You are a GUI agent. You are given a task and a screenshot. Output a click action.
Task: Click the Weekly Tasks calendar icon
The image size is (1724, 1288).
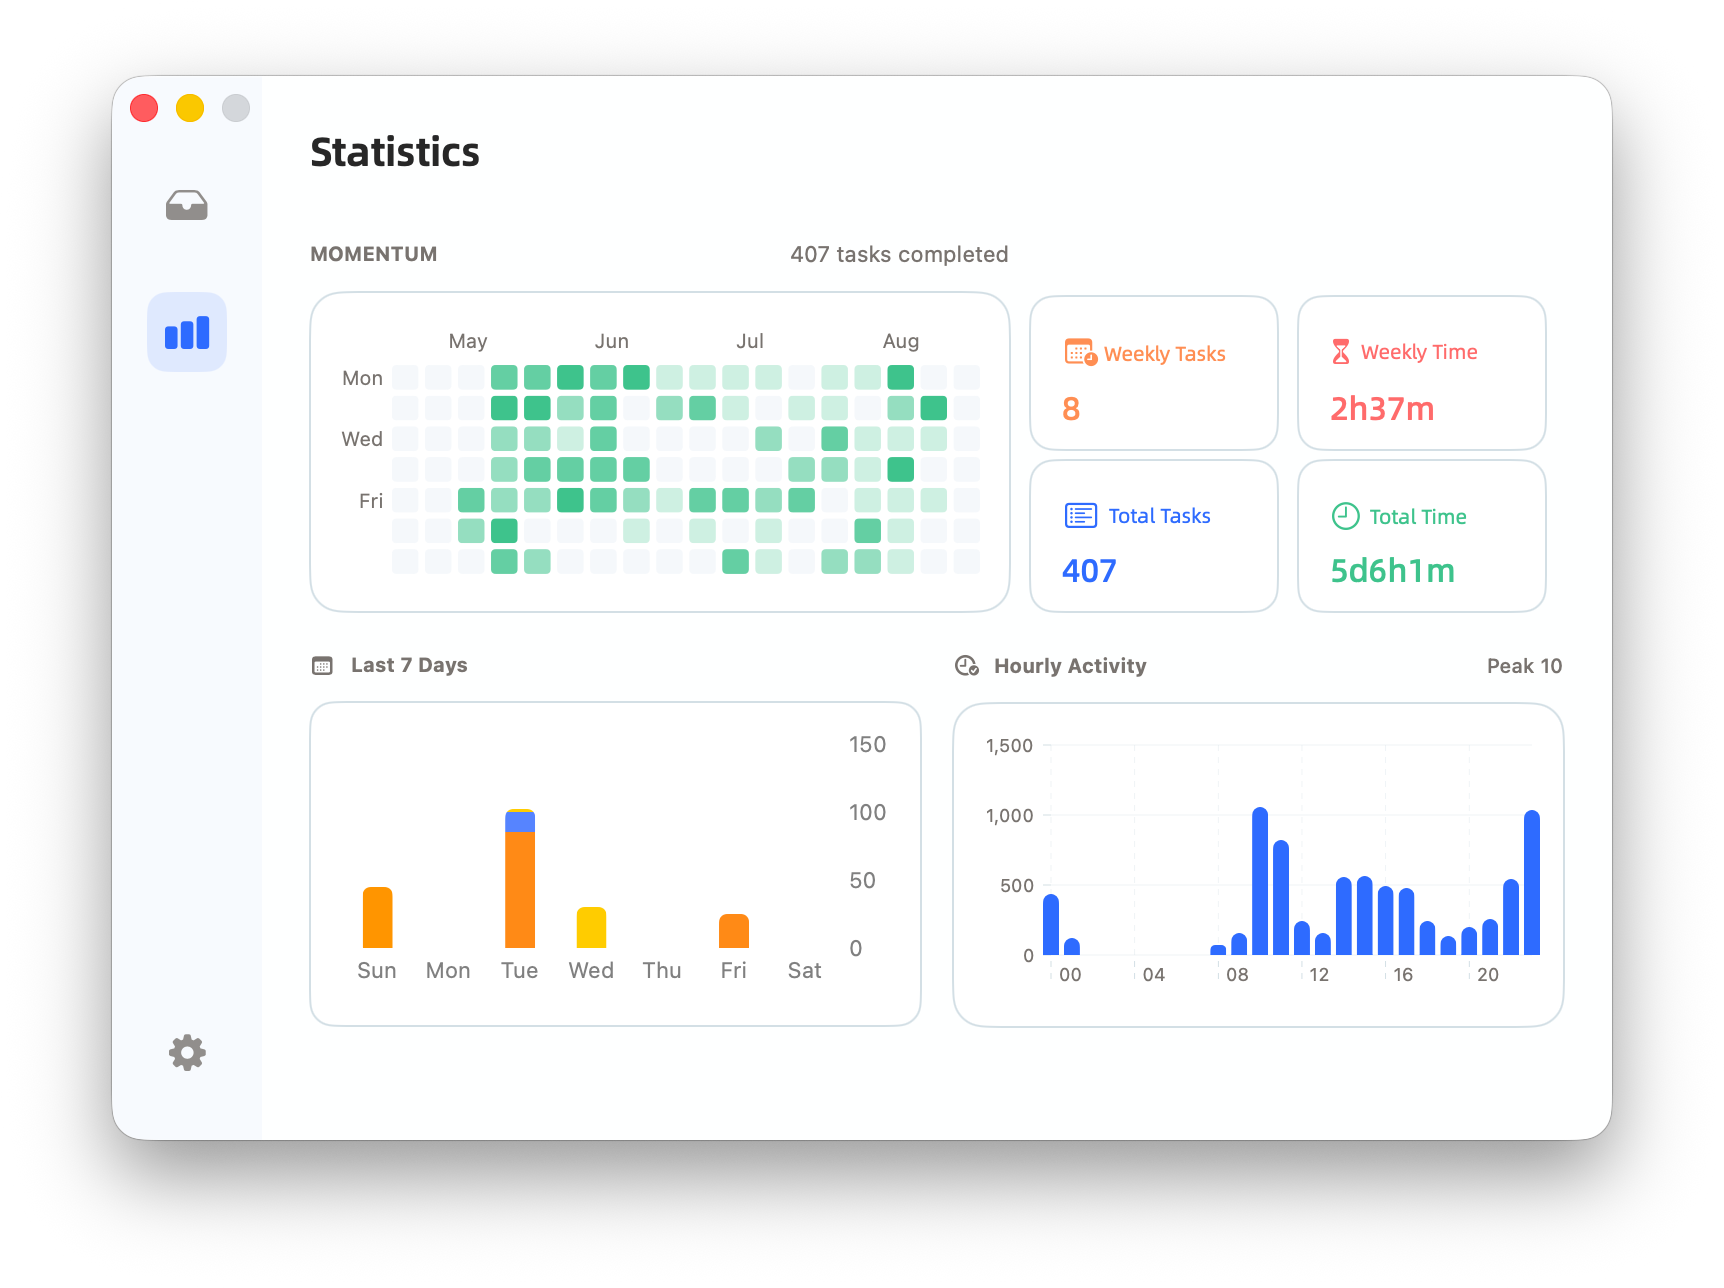1080,352
